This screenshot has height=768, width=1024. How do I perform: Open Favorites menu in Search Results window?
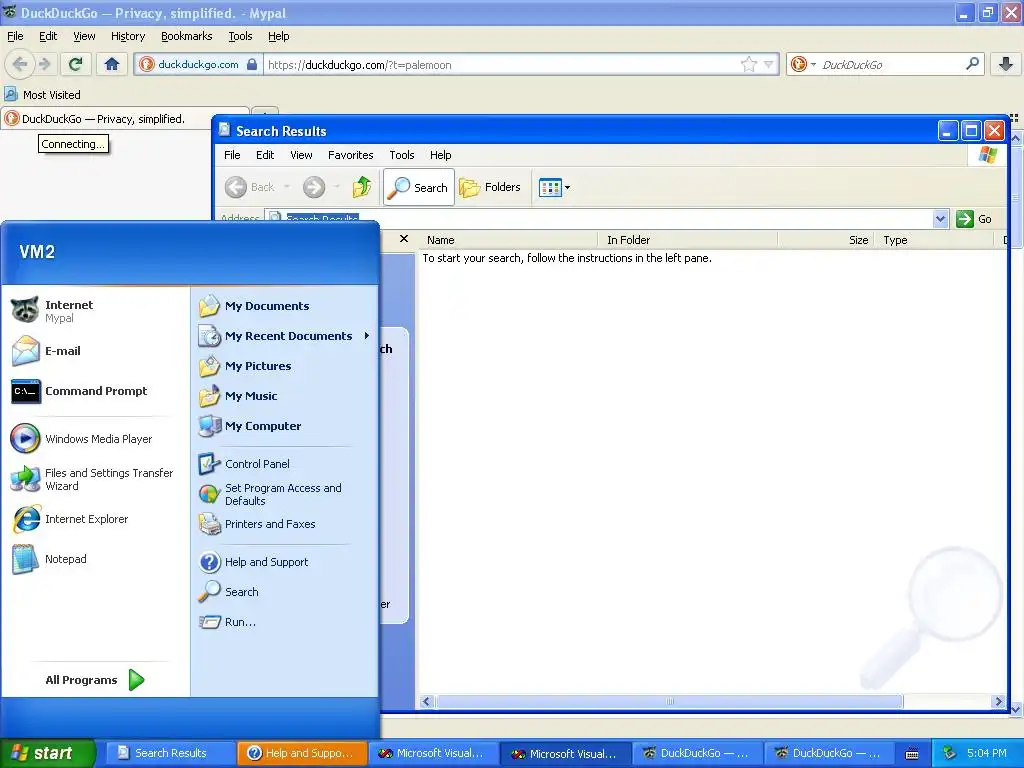351,155
